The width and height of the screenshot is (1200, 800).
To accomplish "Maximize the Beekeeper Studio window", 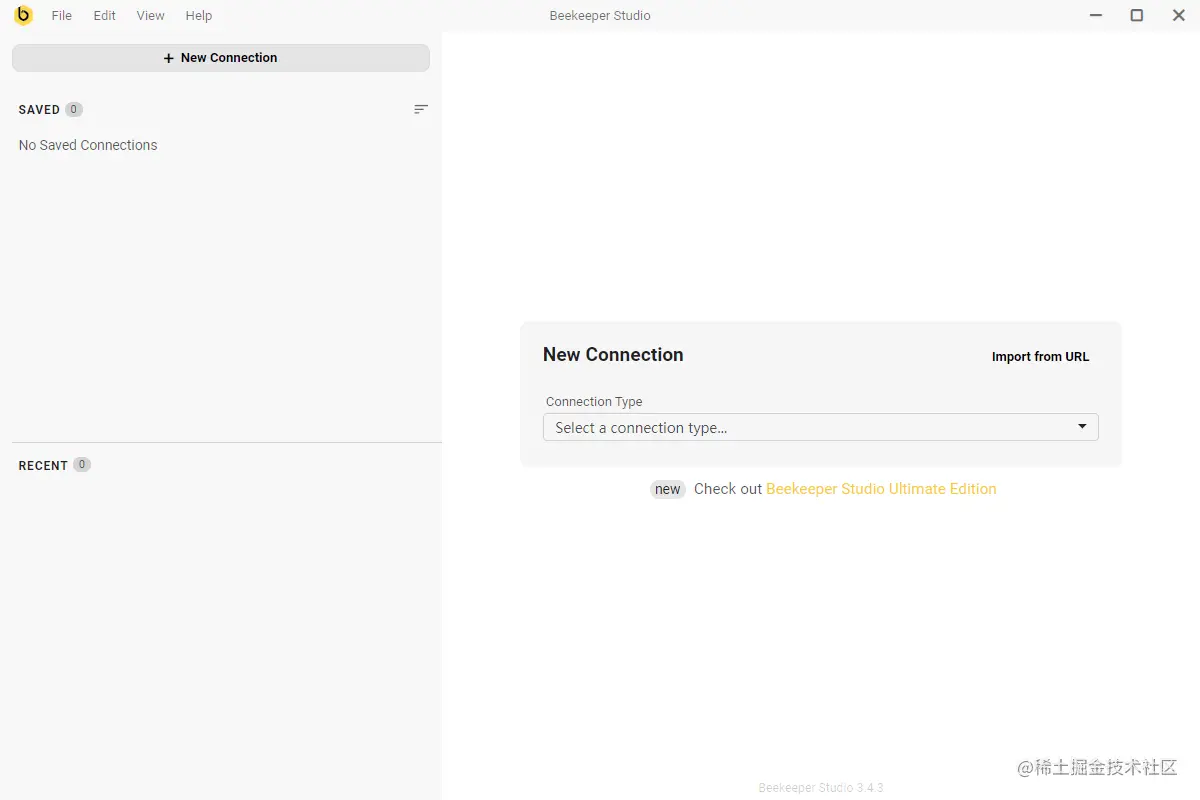I will tap(1137, 15).
